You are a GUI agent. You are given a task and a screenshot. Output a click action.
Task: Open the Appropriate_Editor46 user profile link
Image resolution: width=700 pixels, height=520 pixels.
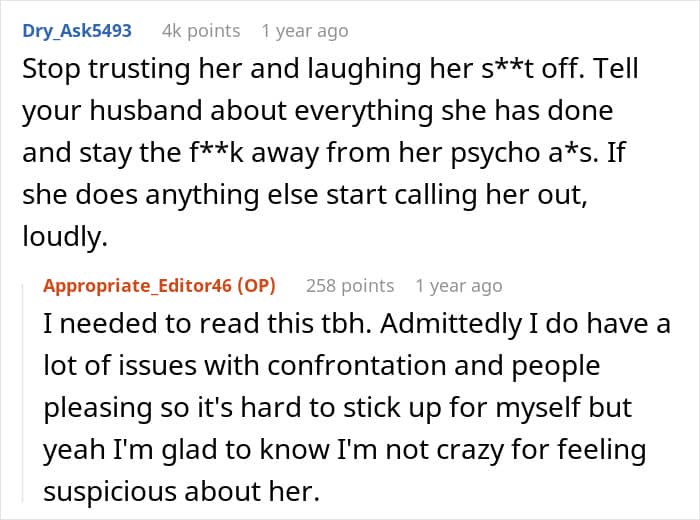click(138, 286)
